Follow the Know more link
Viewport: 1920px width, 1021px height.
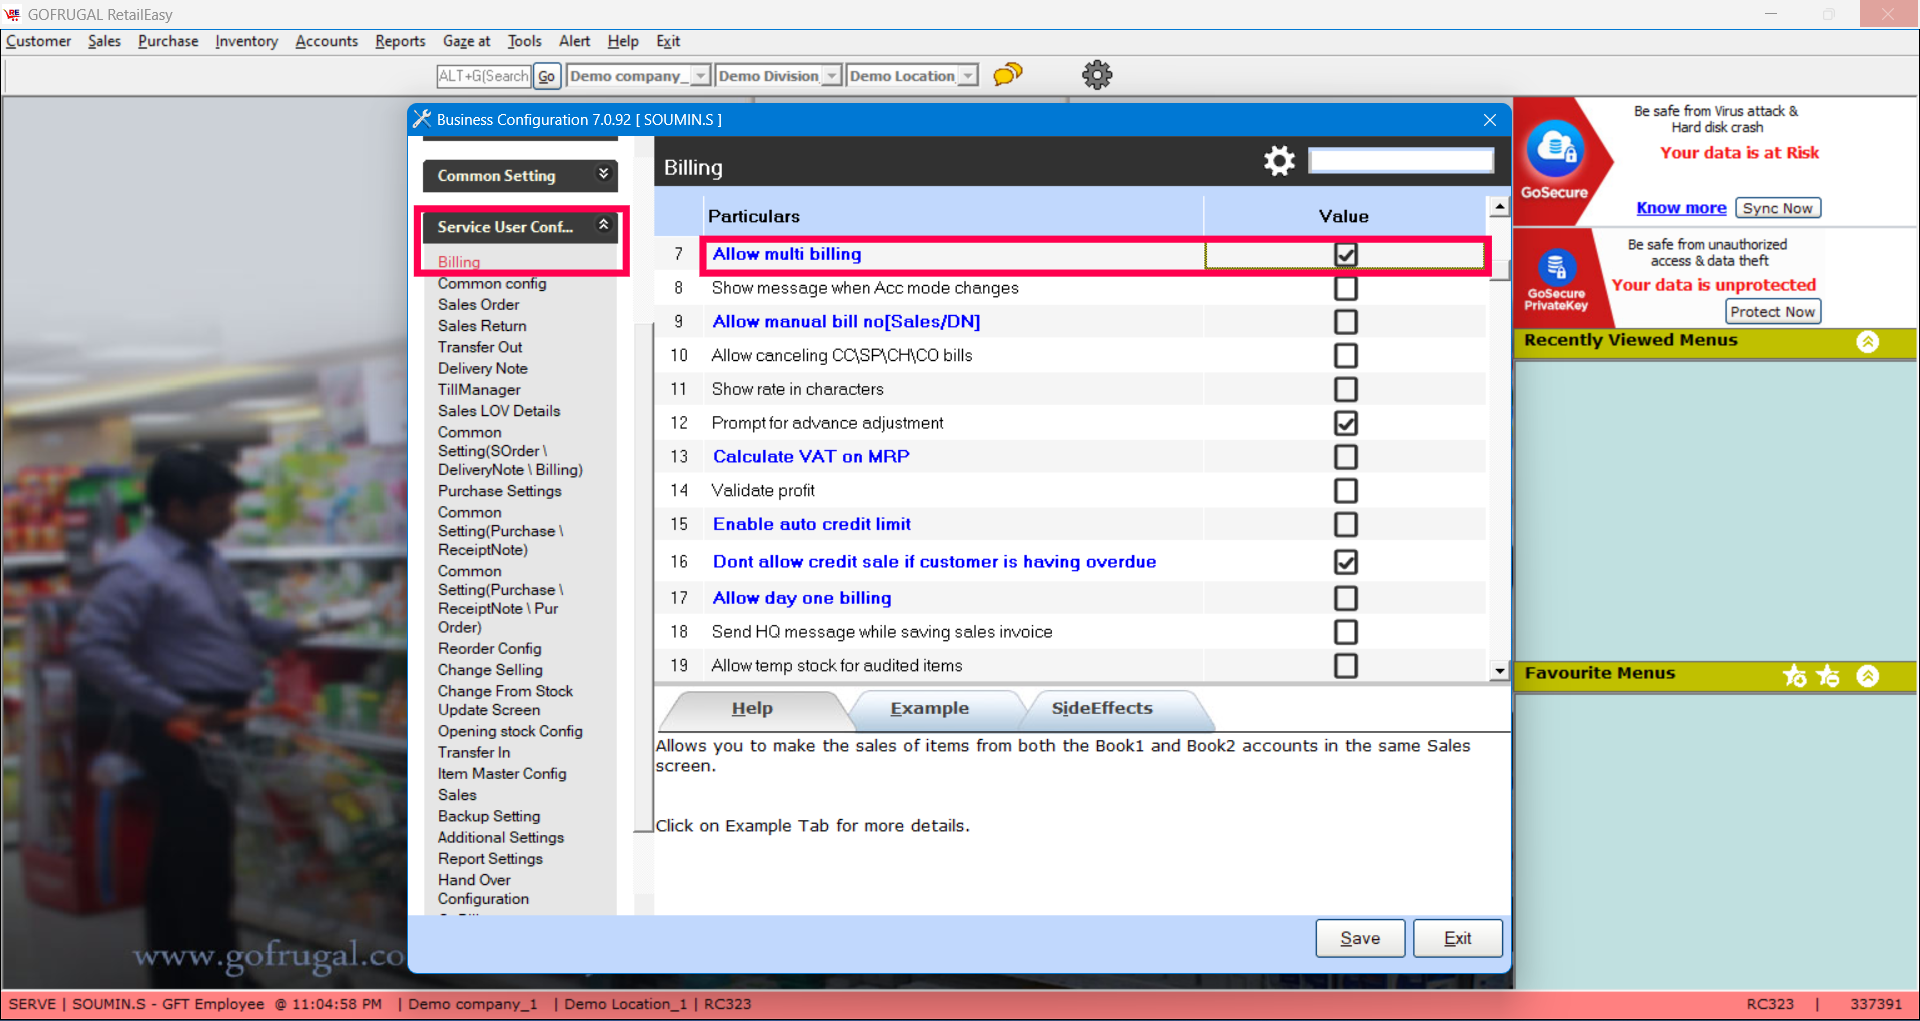(x=1681, y=208)
